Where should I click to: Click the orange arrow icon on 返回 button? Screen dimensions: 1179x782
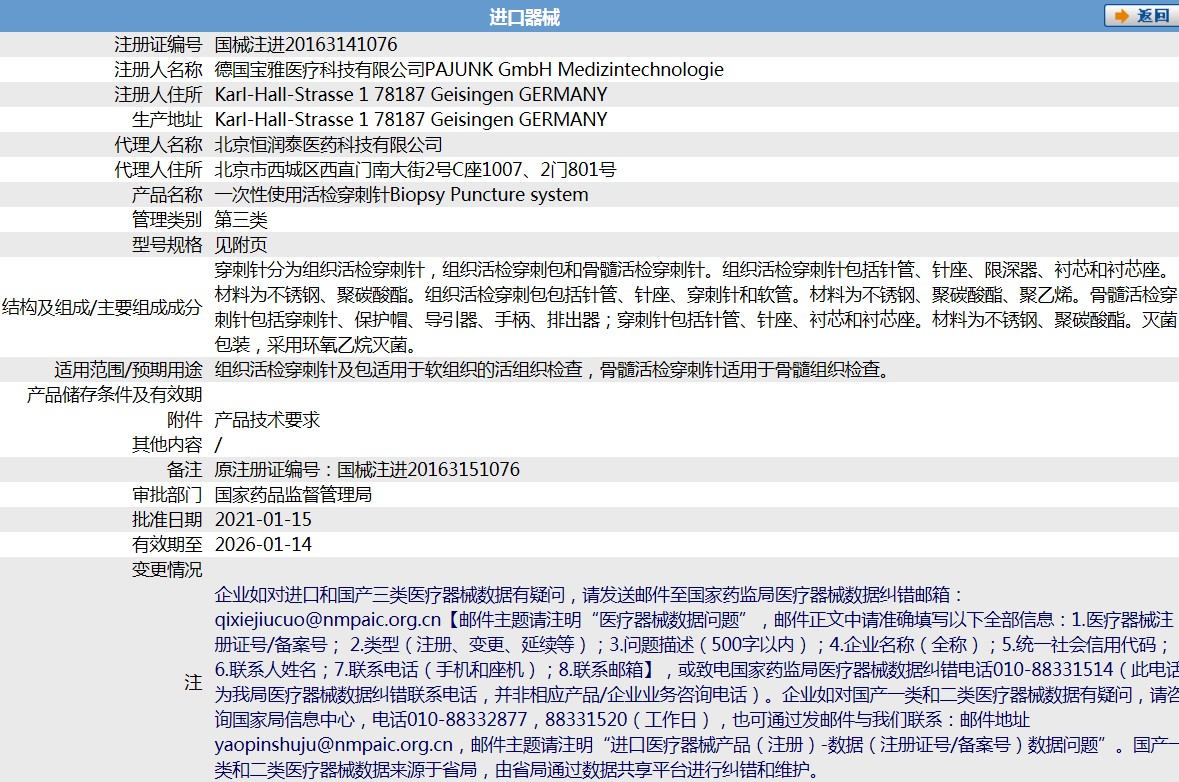[1122, 16]
